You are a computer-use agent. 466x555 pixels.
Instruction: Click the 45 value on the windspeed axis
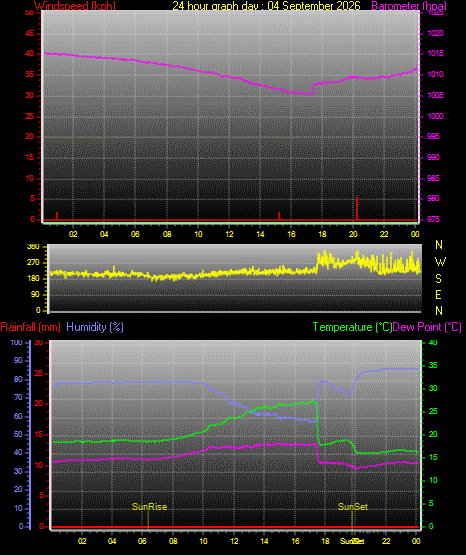tap(30, 34)
